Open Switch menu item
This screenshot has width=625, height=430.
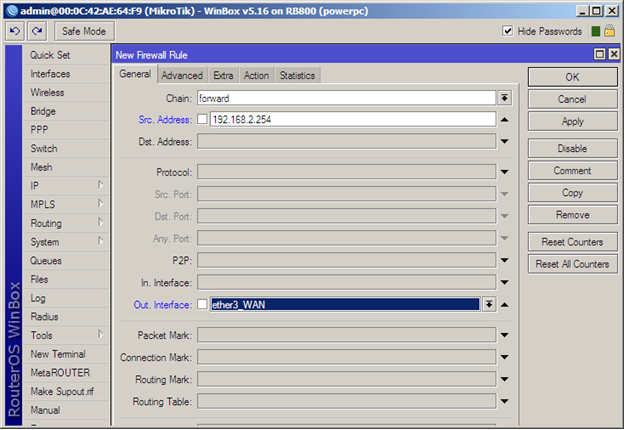coord(66,149)
